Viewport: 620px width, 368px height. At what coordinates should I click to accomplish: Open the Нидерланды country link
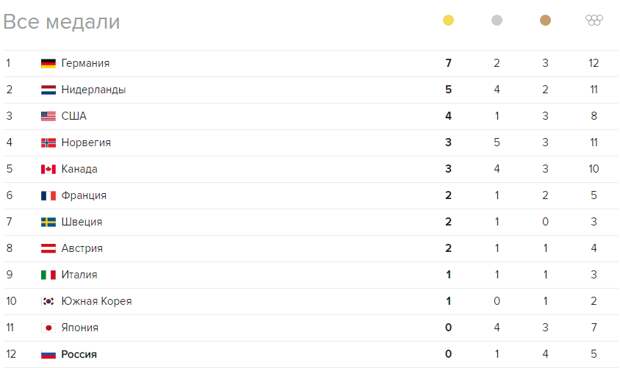click(x=93, y=90)
